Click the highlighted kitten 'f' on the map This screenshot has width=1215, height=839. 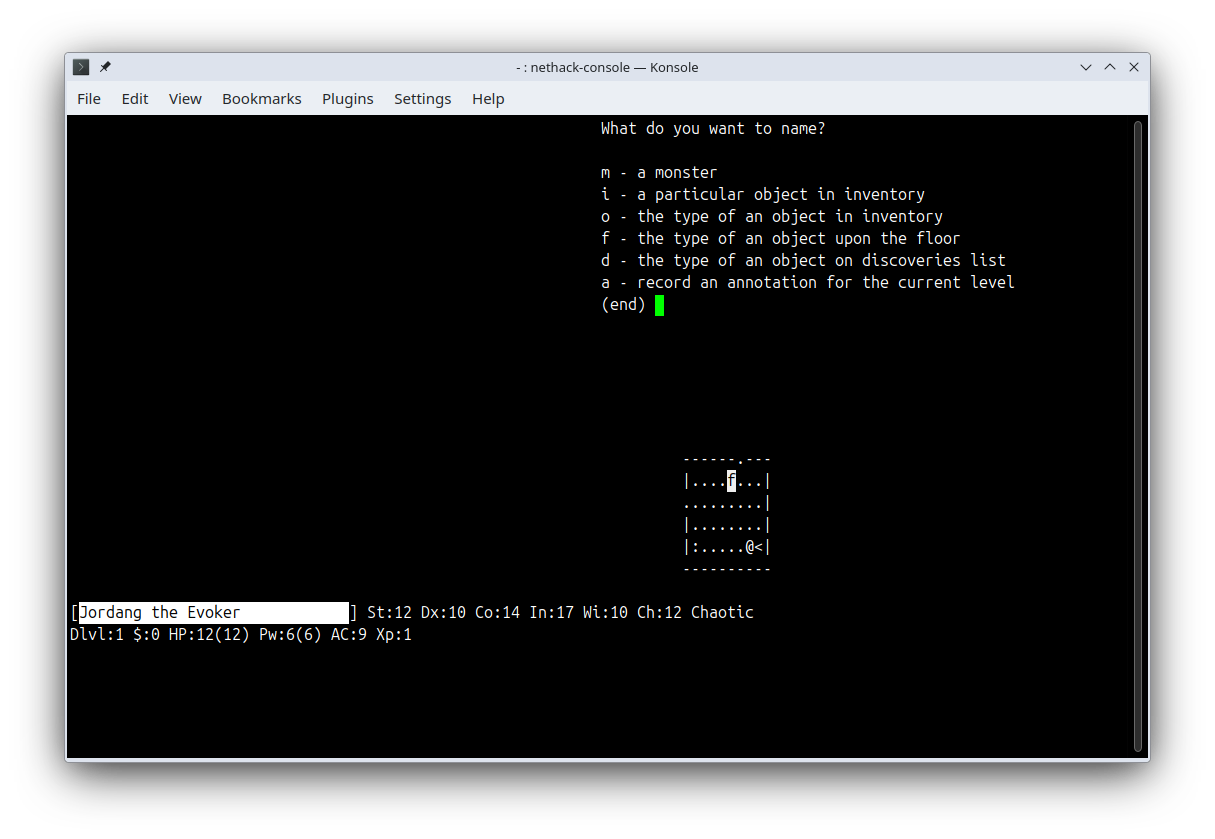click(x=732, y=481)
